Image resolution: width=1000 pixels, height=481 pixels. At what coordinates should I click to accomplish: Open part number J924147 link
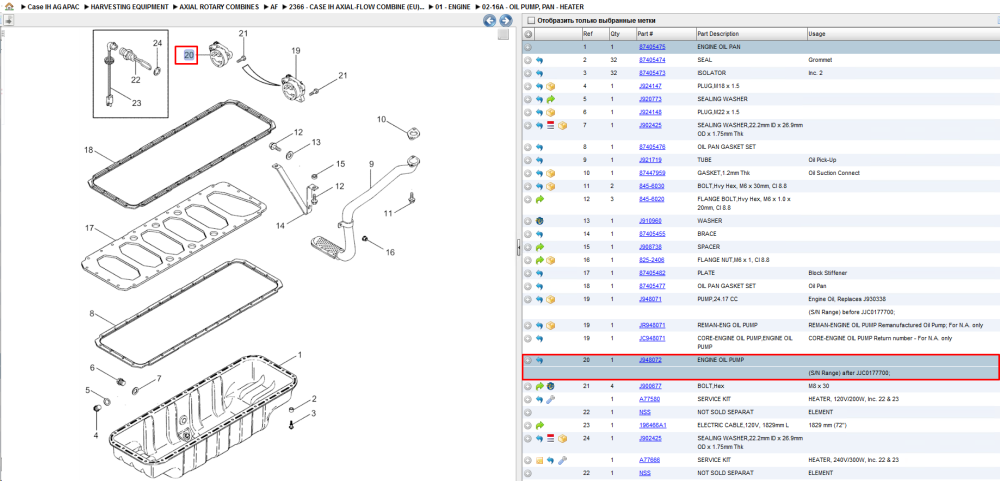point(650,86)
